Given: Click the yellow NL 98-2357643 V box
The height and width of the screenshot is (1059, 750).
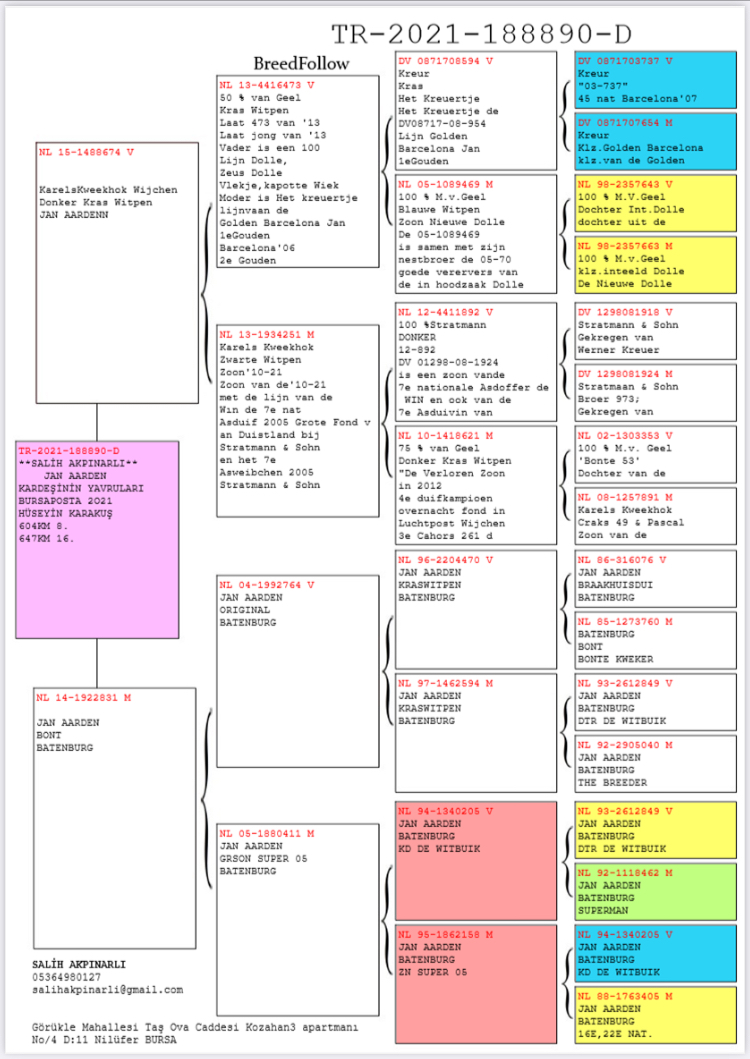Looking at the screenshot, I should (655, 203).
